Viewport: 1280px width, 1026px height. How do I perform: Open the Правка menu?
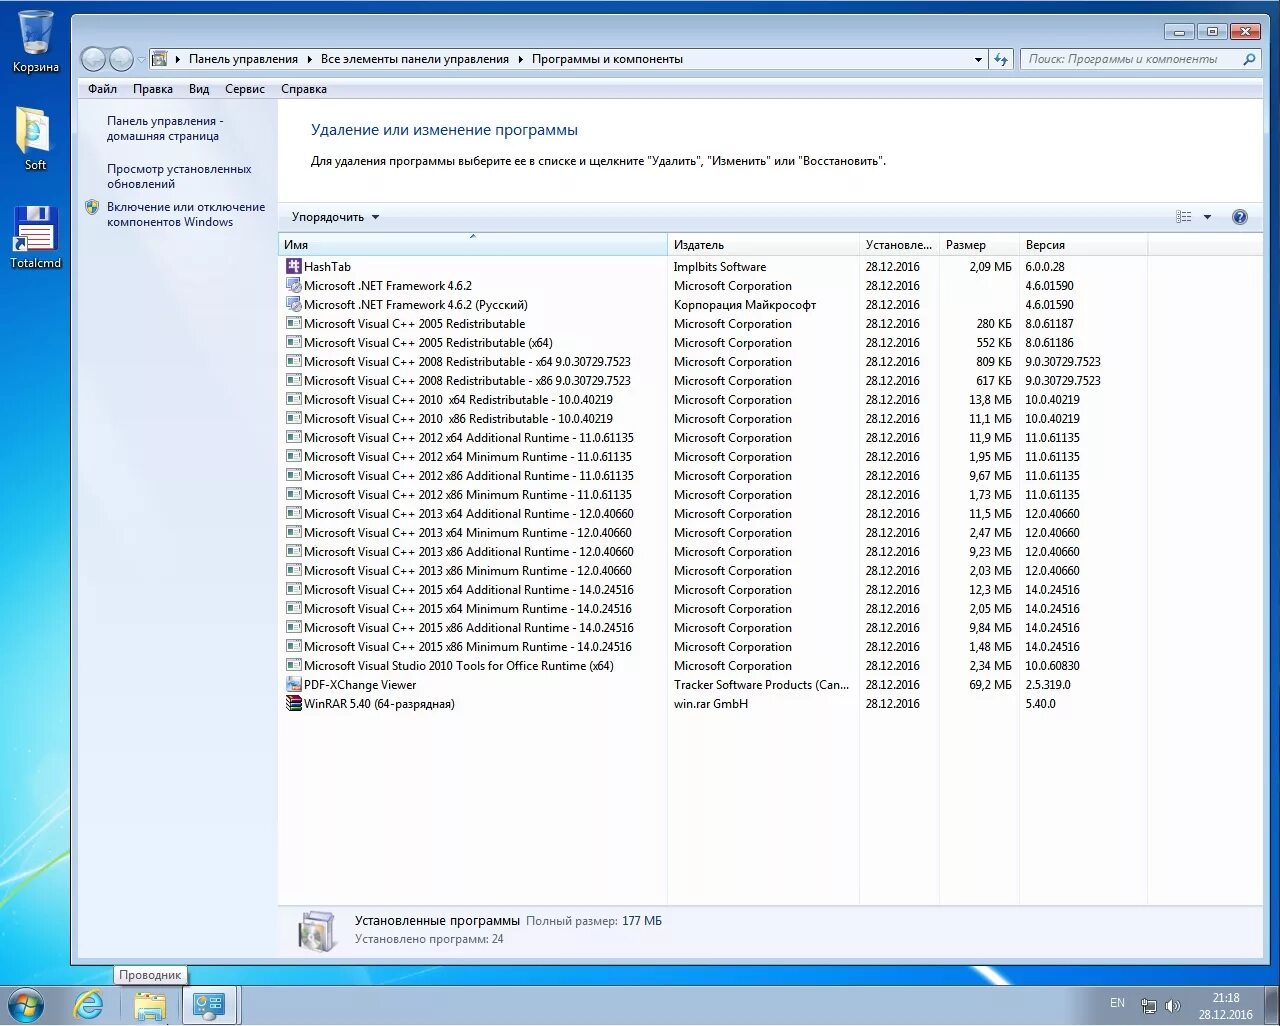point(153,89)
